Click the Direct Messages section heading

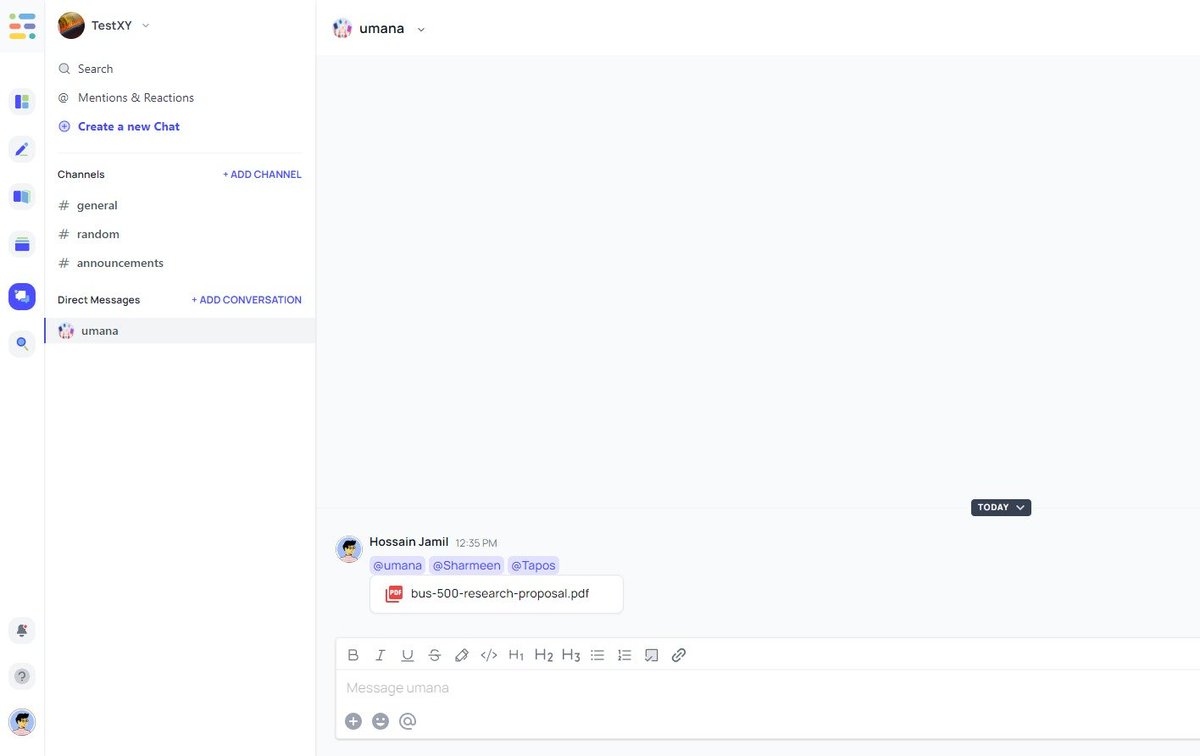point(99,300)
